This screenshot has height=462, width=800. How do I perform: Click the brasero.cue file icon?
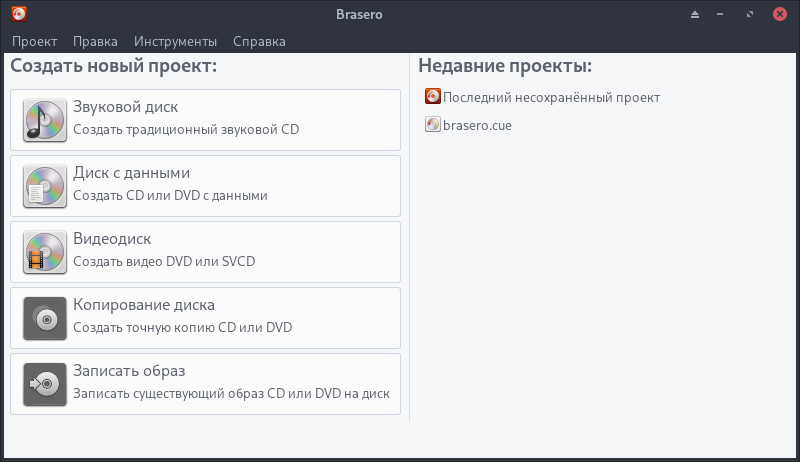[x=433, y=125]
